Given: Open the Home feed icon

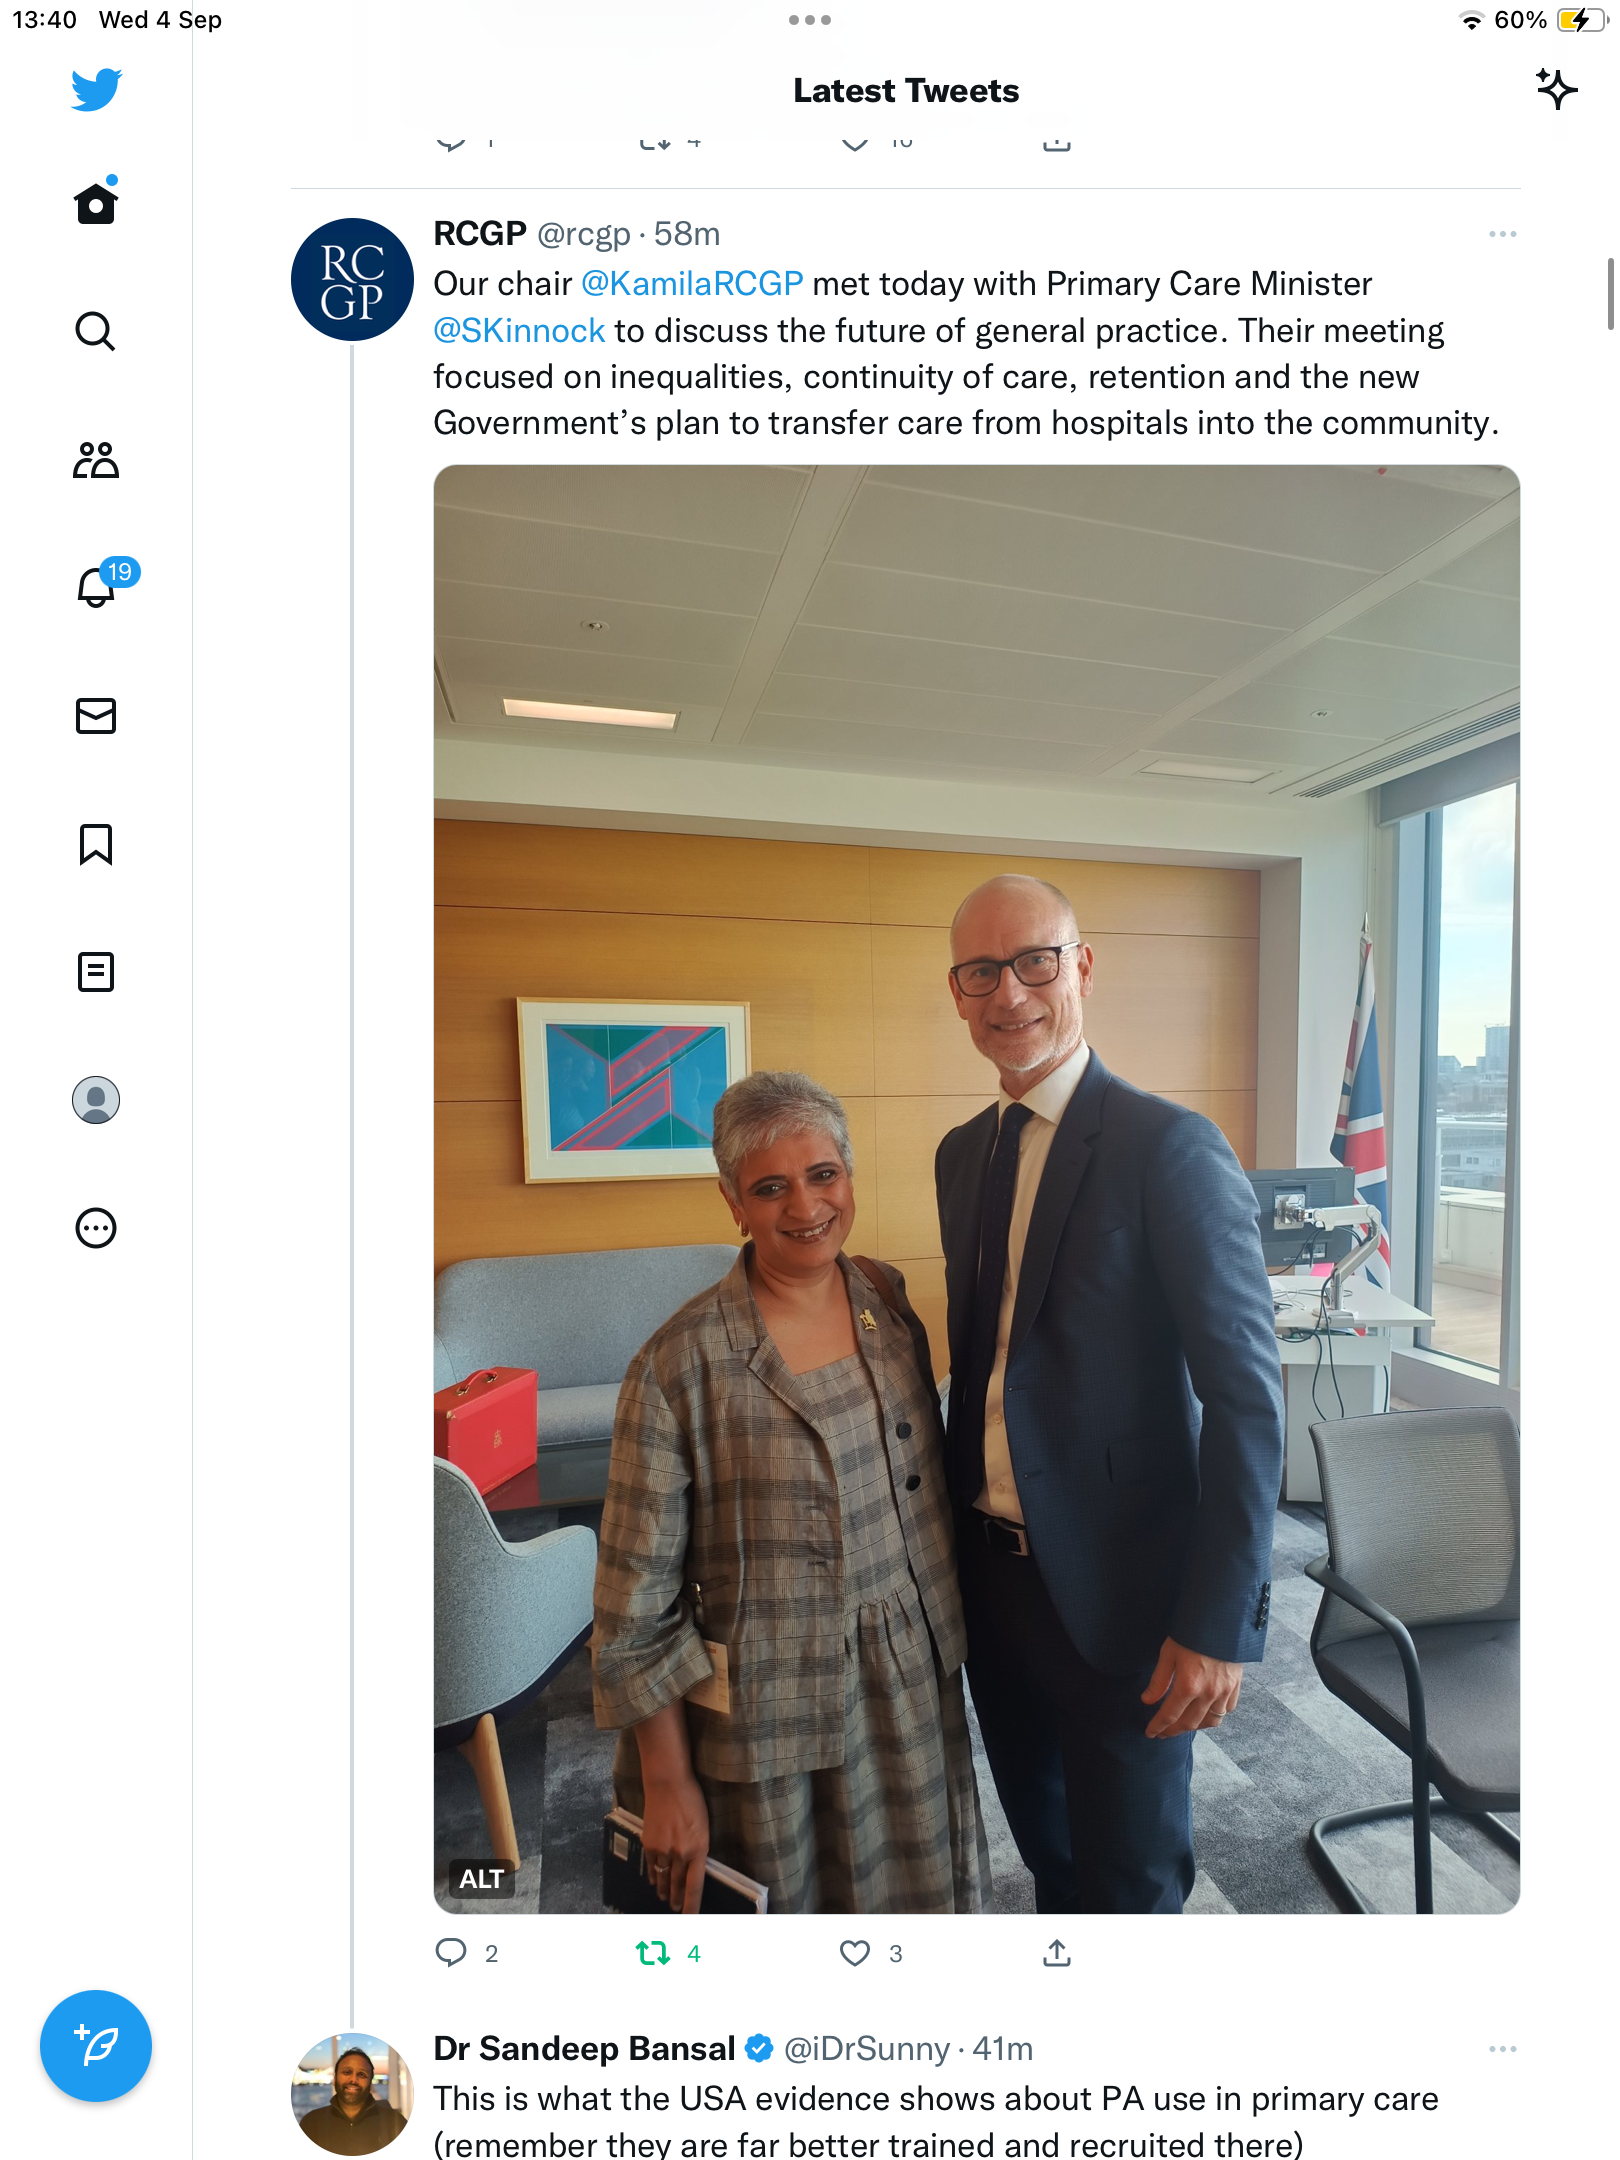Looking at the screenshot, I should (96, 203).
